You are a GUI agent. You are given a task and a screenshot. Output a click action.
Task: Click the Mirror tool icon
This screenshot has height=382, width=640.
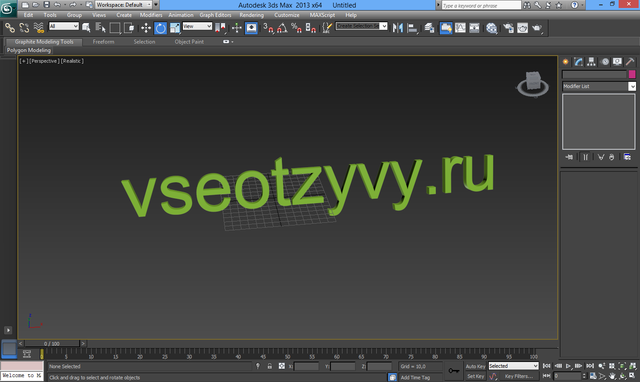(x=398, y=28)
